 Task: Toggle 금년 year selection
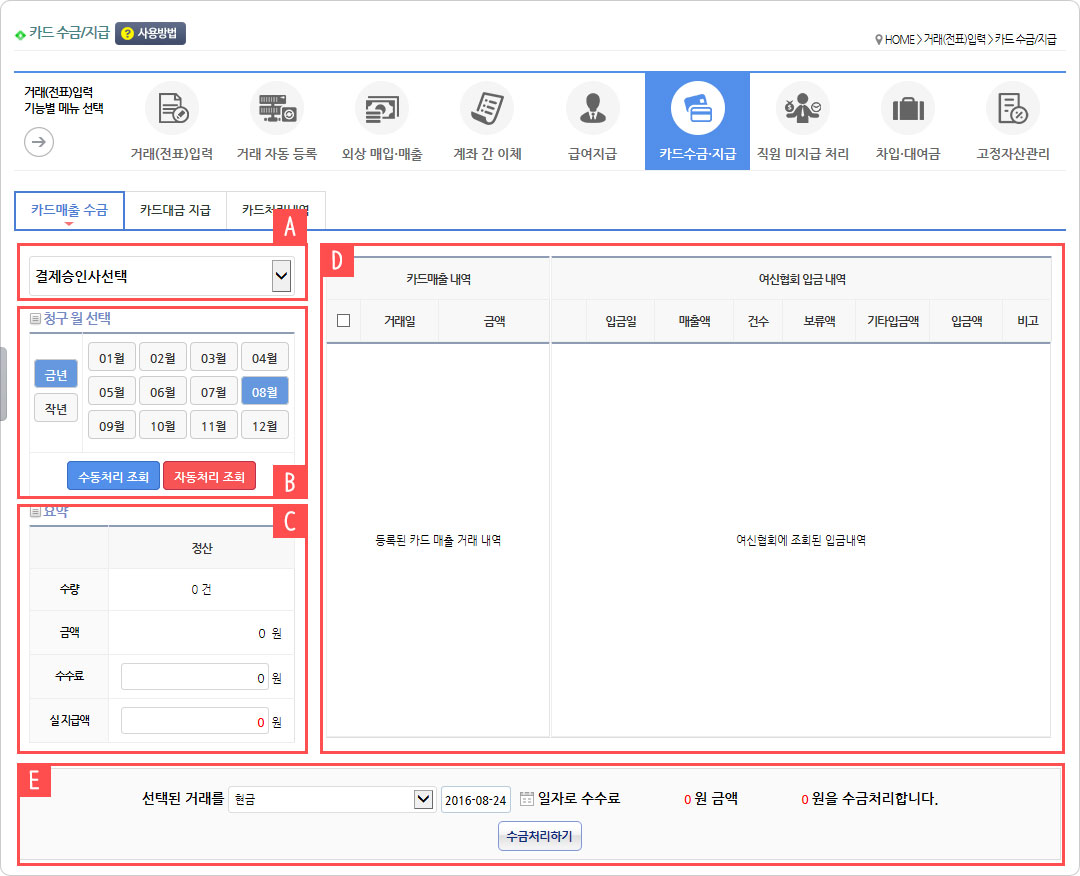(56, 375)
